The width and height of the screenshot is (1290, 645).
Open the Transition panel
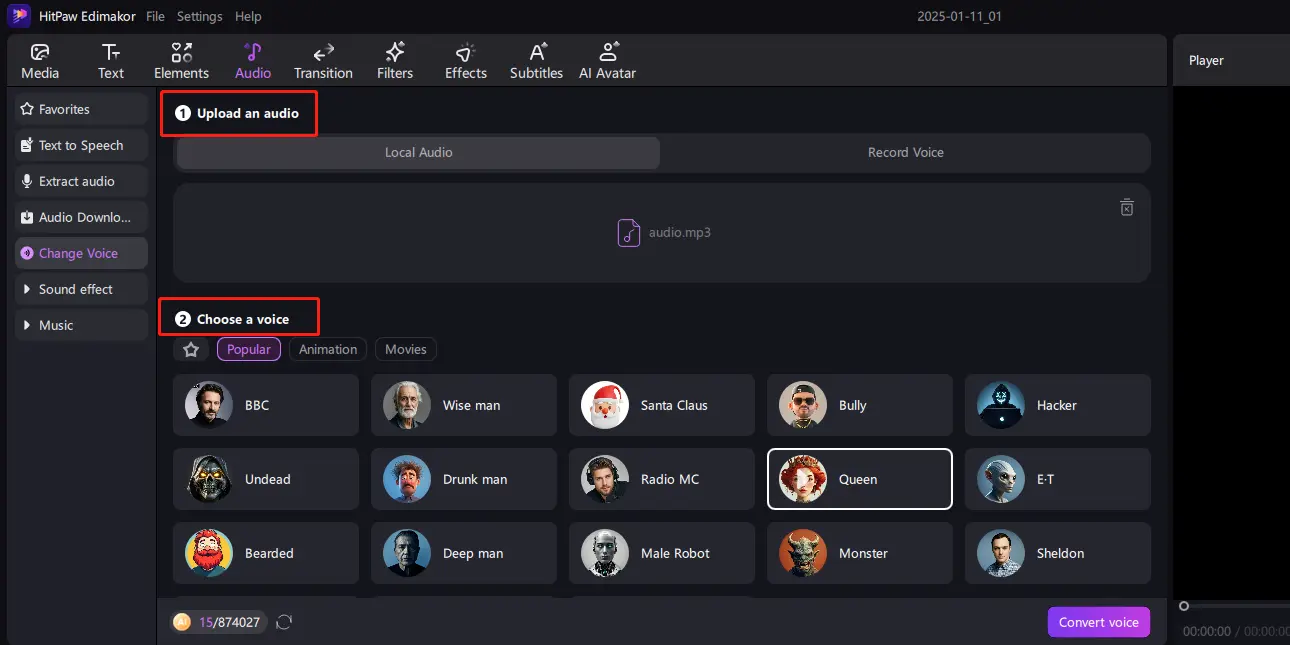coord(323,61)
